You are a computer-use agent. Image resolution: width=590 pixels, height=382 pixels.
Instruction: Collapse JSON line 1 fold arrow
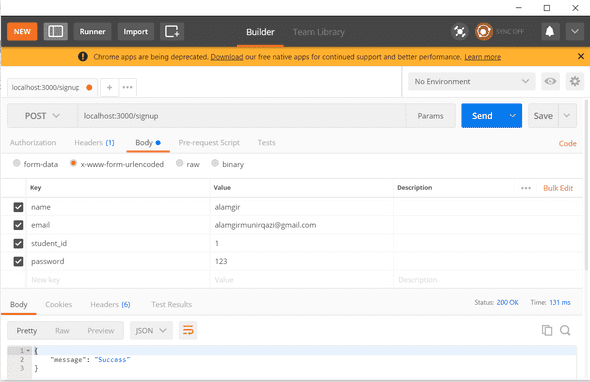coord(28,351)
